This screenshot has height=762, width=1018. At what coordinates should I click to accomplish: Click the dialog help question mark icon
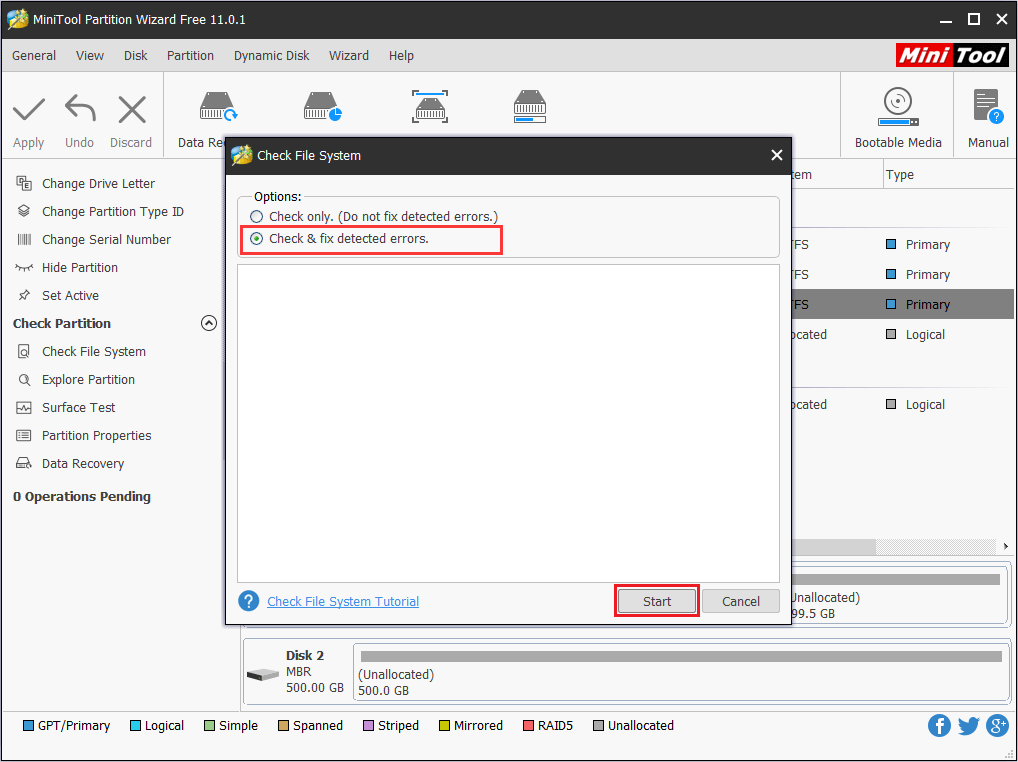[249, 601]
